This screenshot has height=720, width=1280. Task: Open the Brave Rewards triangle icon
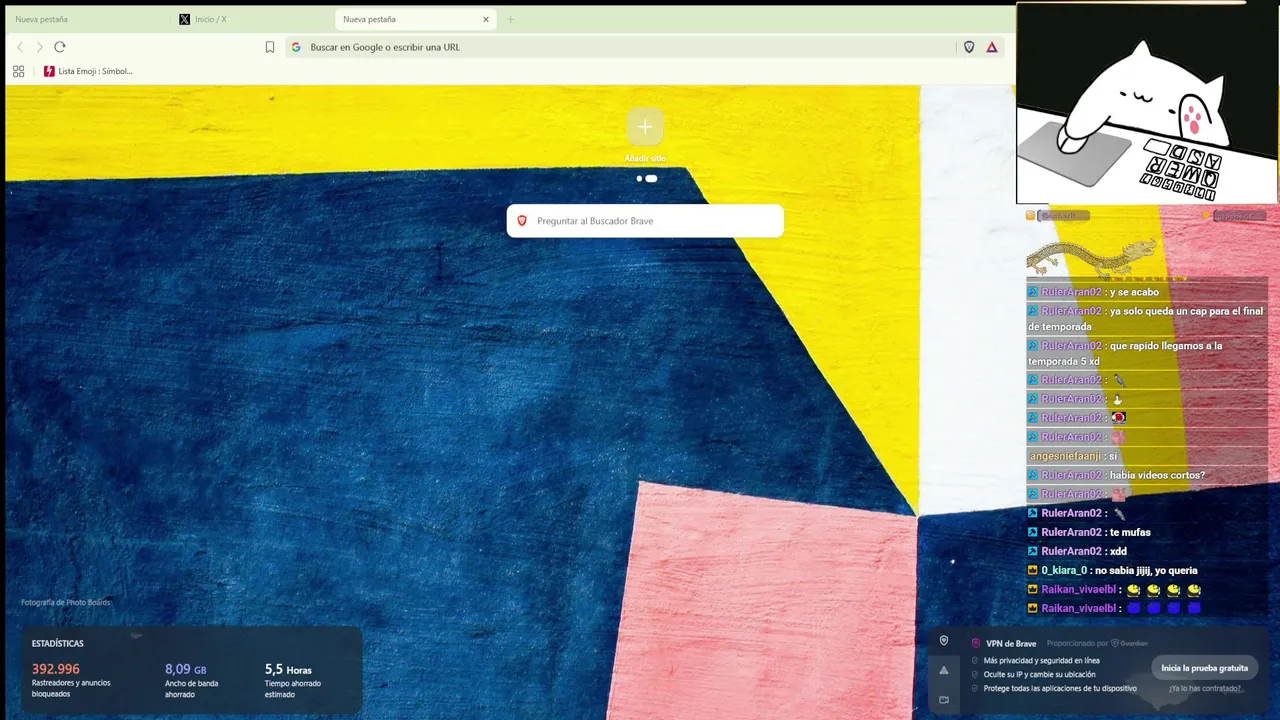992,47
